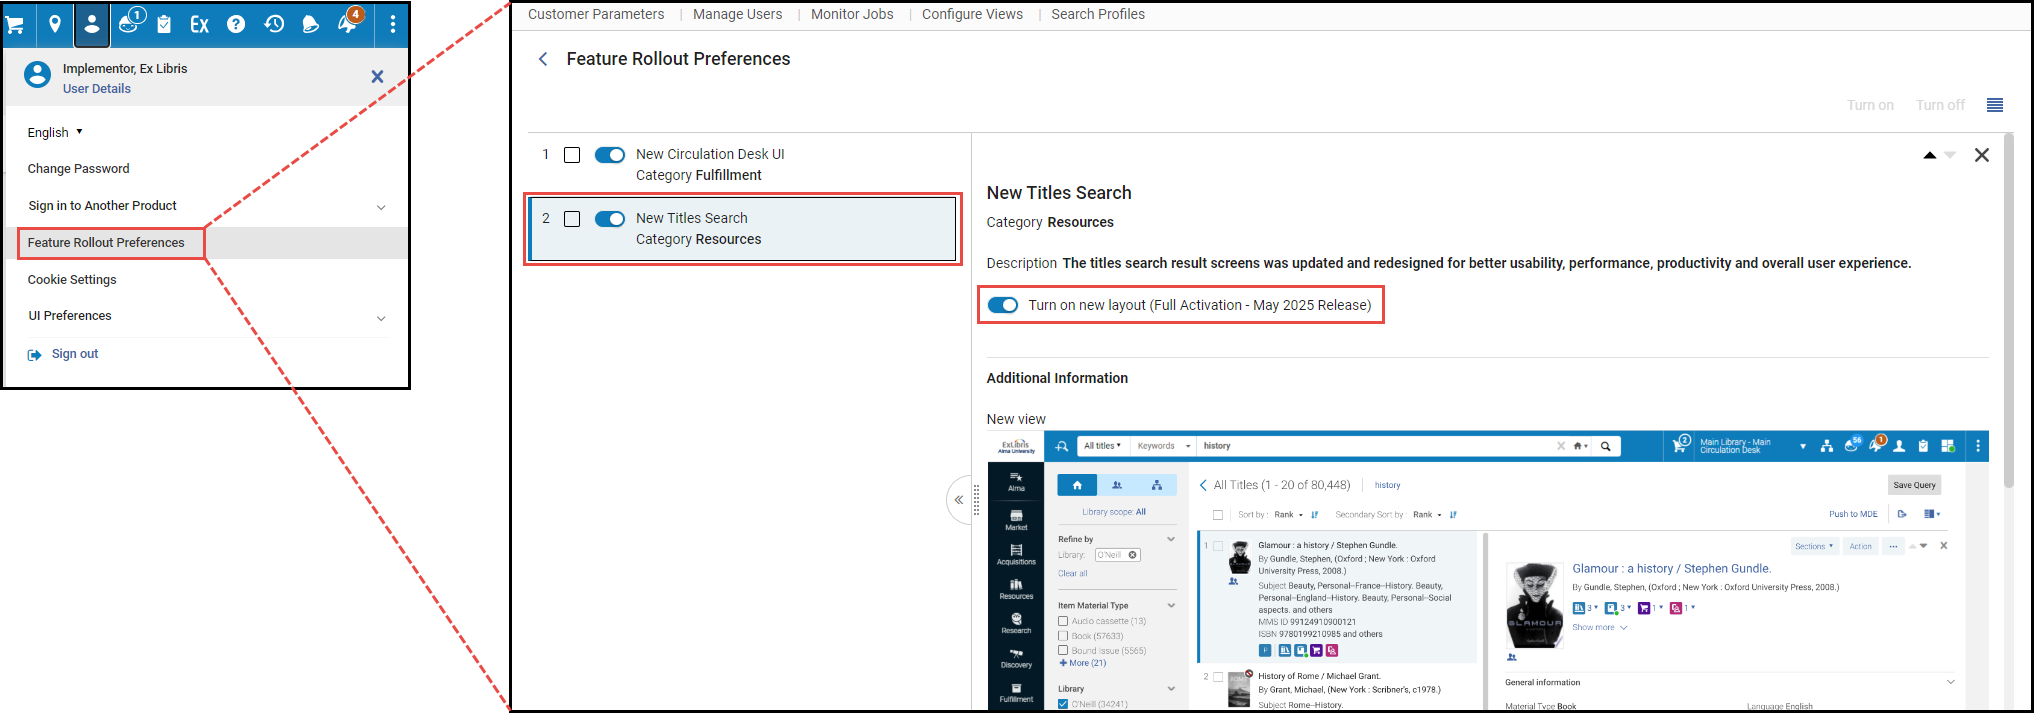Click the round user avatar icon
2034x713 pixels.
(37, 76)
